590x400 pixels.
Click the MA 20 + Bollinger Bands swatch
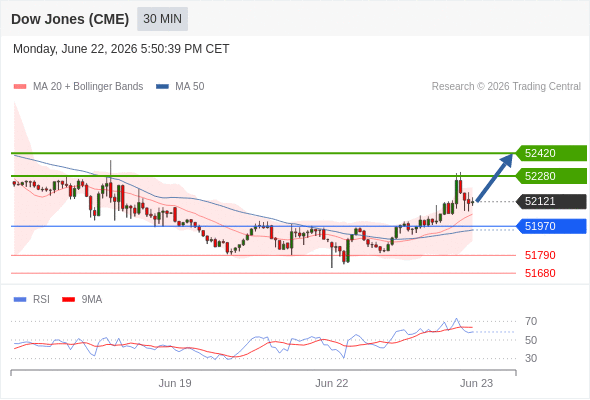[x=20, y=87]
